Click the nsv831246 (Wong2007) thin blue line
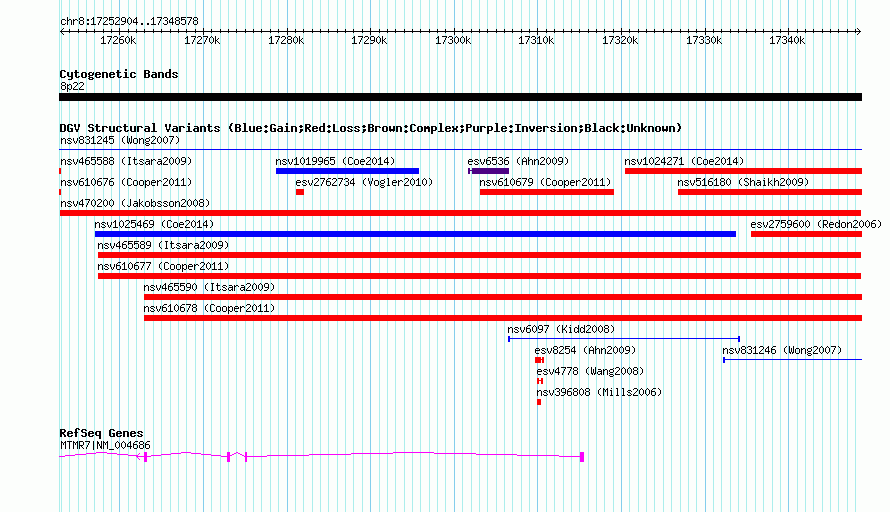890x512 pixels. [792, 359]
